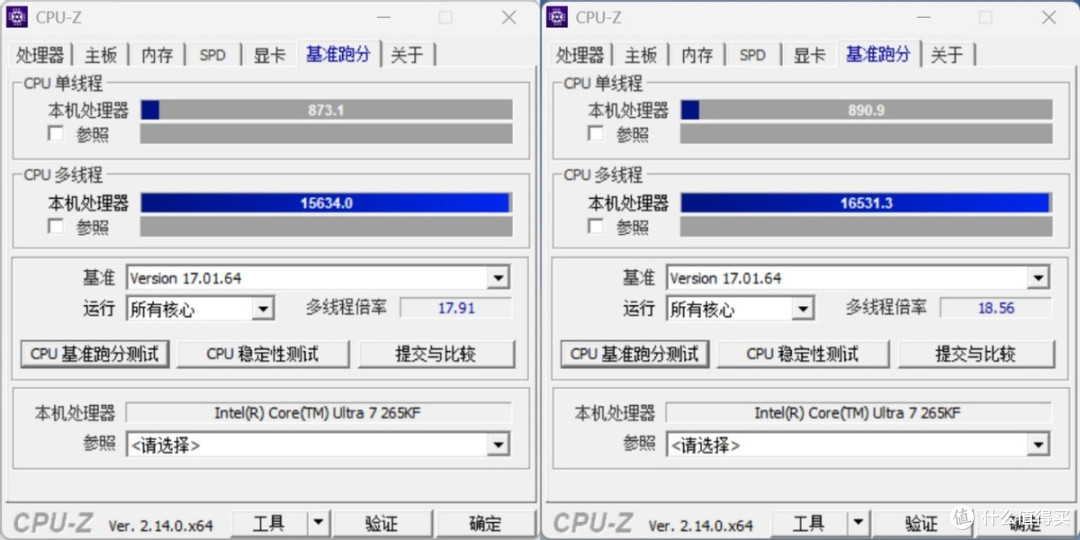
Task: Click 多线程倍率 value 18.56
Action: tap(996, 308)
